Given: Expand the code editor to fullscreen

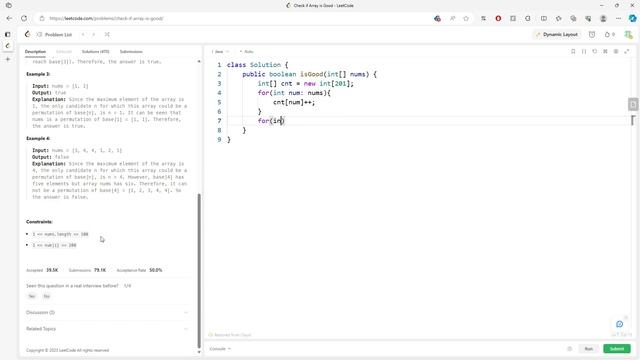Looking at the screenshot, I should coord(627,51).
